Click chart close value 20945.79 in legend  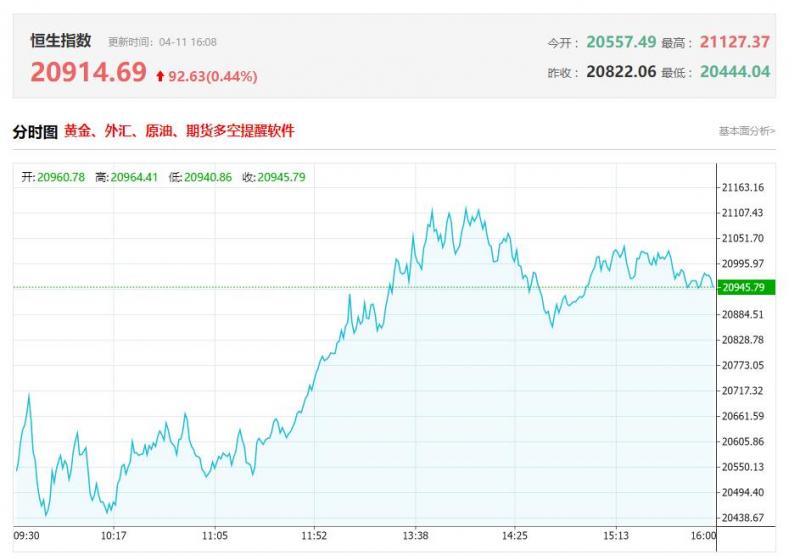pyautogui.click(x=281, y=177)
